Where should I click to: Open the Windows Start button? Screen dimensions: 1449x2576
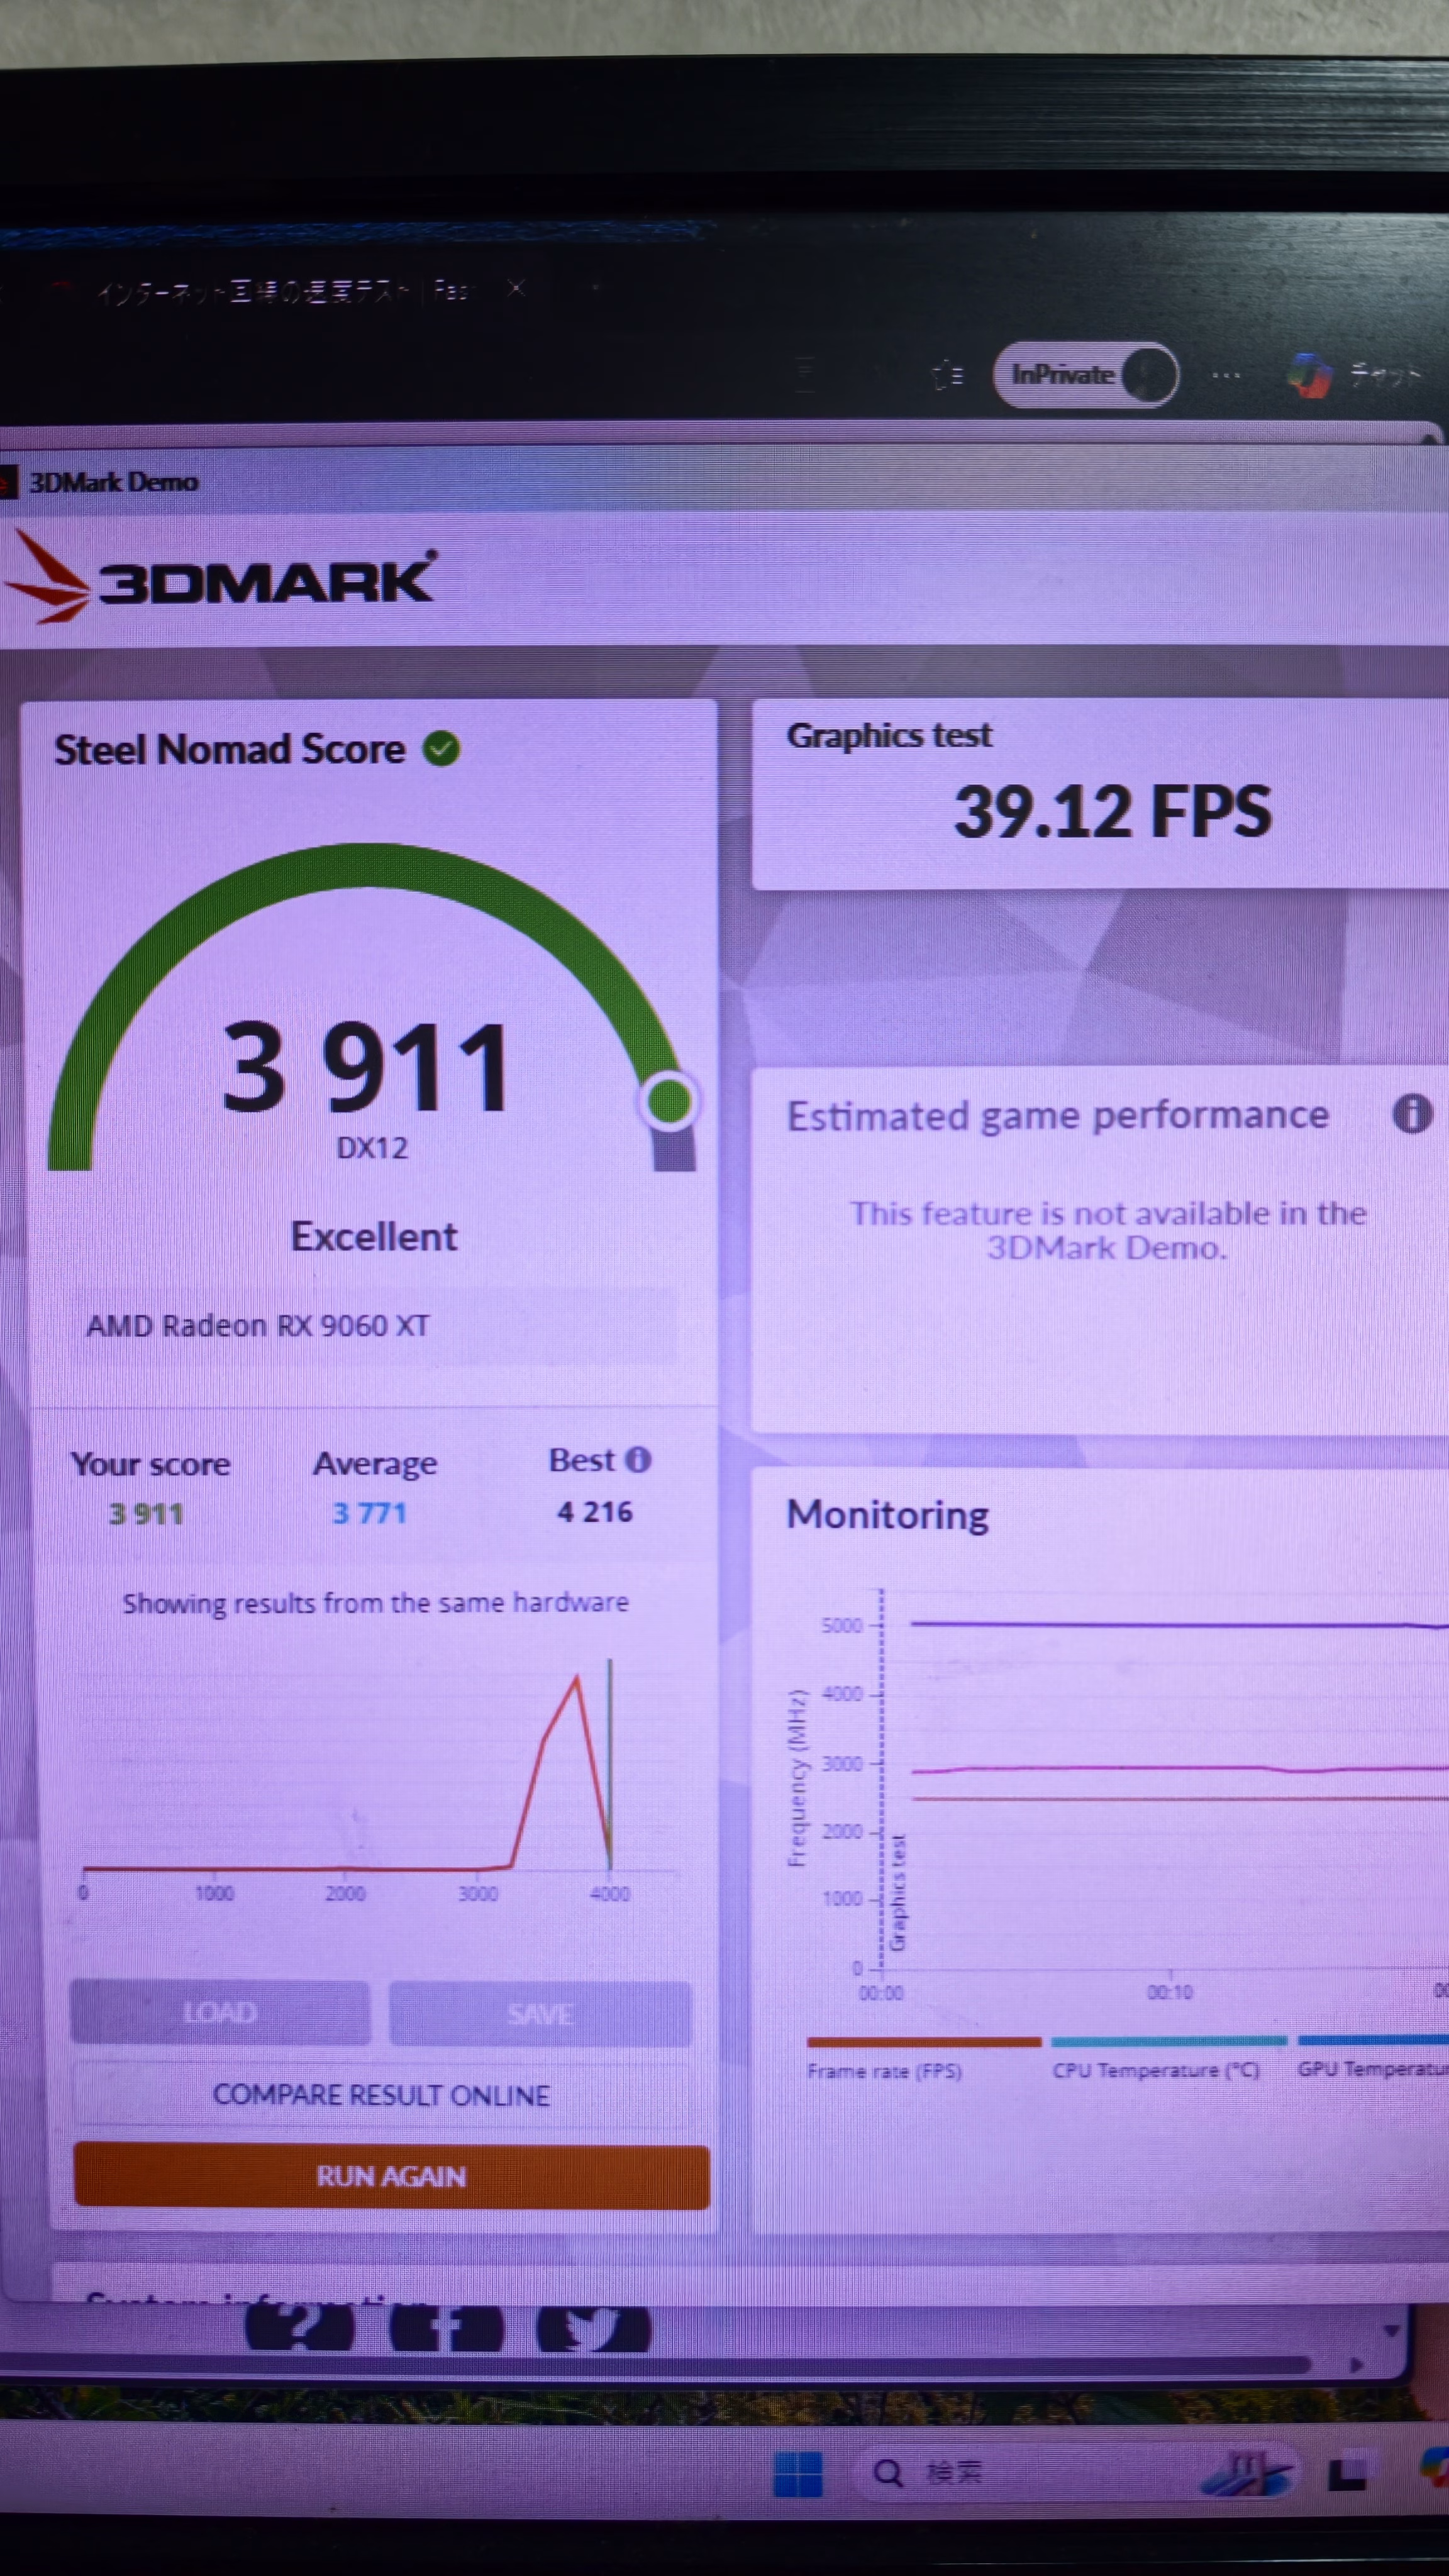click(798, 2473)
